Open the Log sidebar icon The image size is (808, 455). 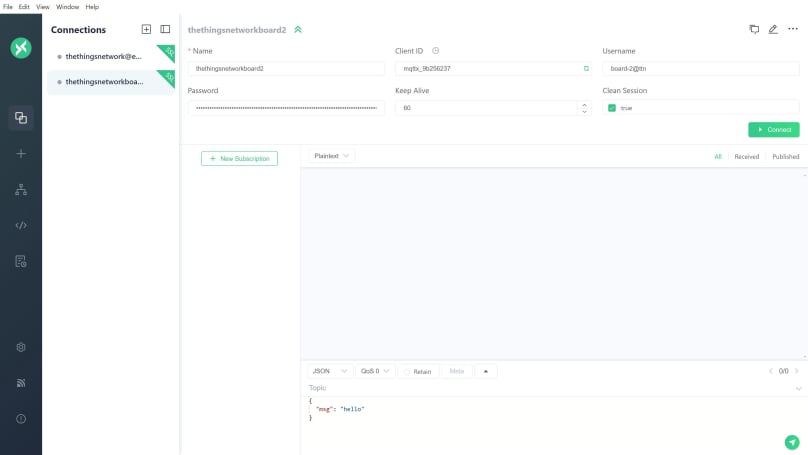[x=21, y=261]
